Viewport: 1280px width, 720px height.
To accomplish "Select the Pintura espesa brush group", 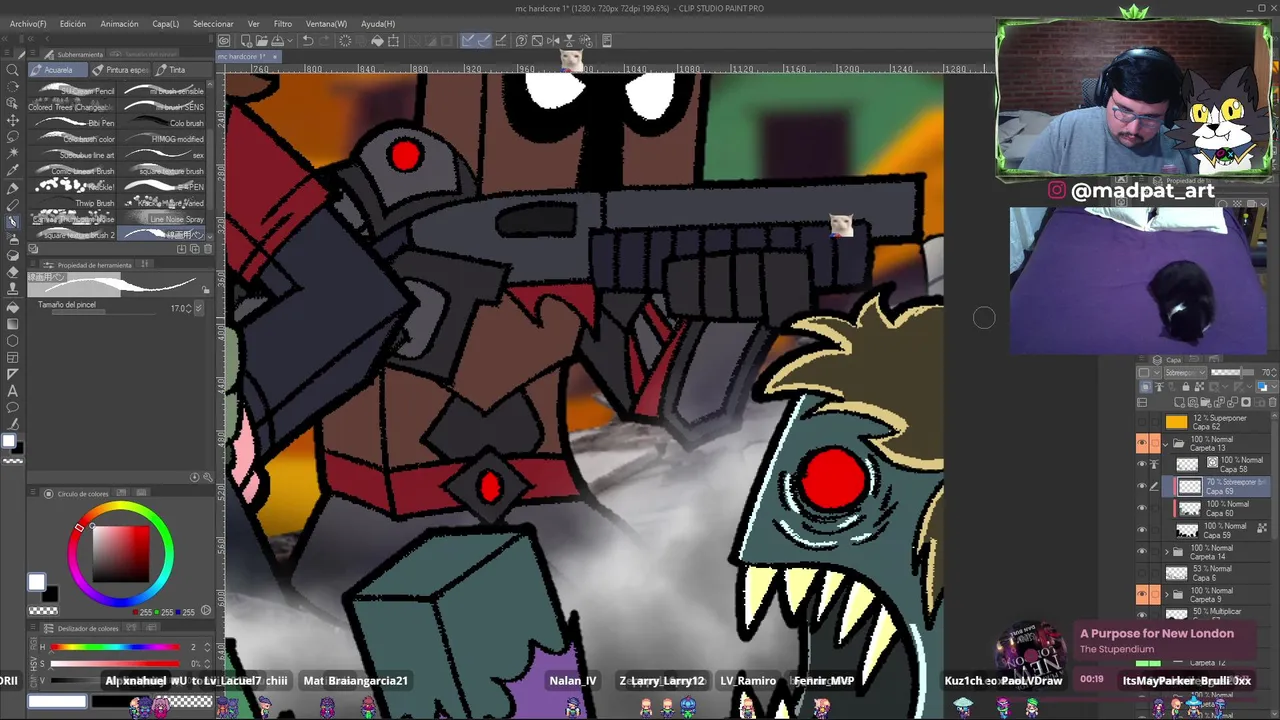I will (120, 70).
